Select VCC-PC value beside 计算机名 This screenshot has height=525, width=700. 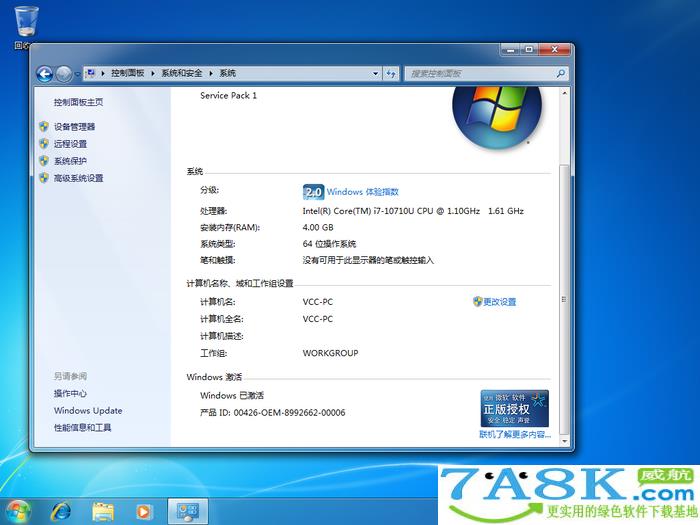pyautogui.click(x=317, y=302)
